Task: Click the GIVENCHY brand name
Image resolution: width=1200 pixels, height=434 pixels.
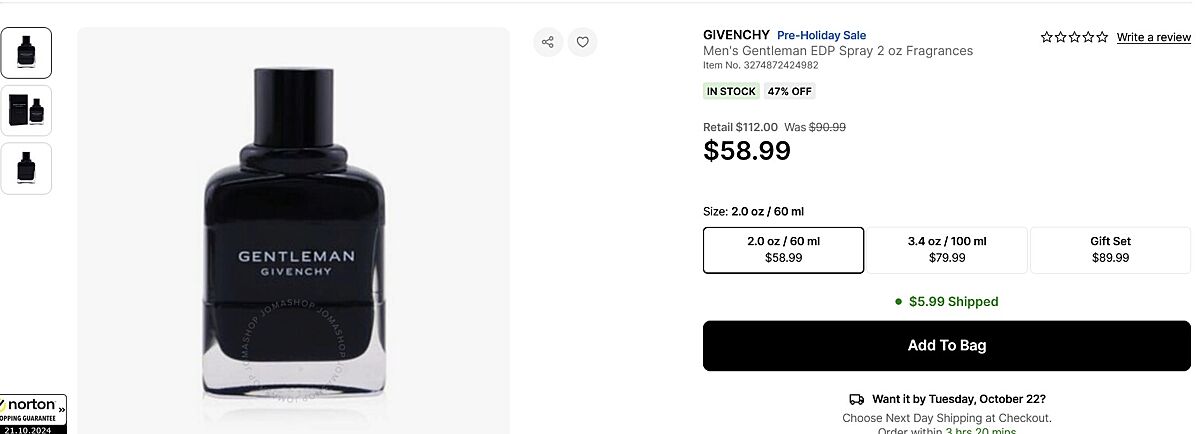Action: (736, 35)
